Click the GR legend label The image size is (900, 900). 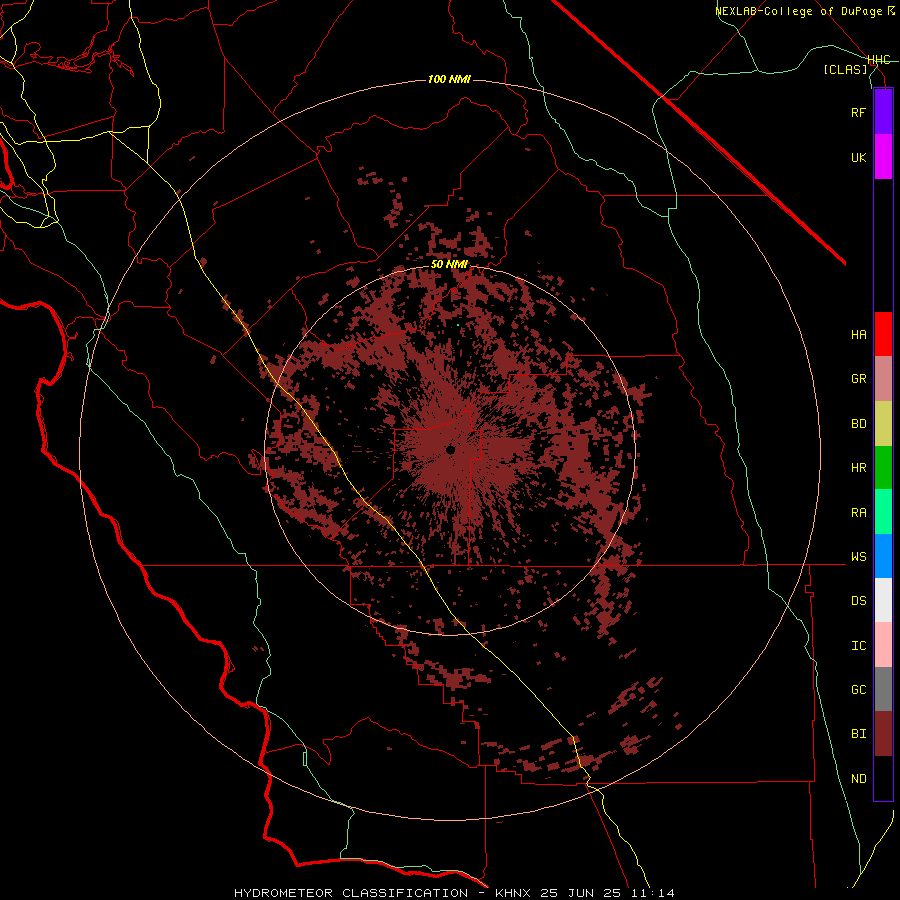tap(858, 379)
